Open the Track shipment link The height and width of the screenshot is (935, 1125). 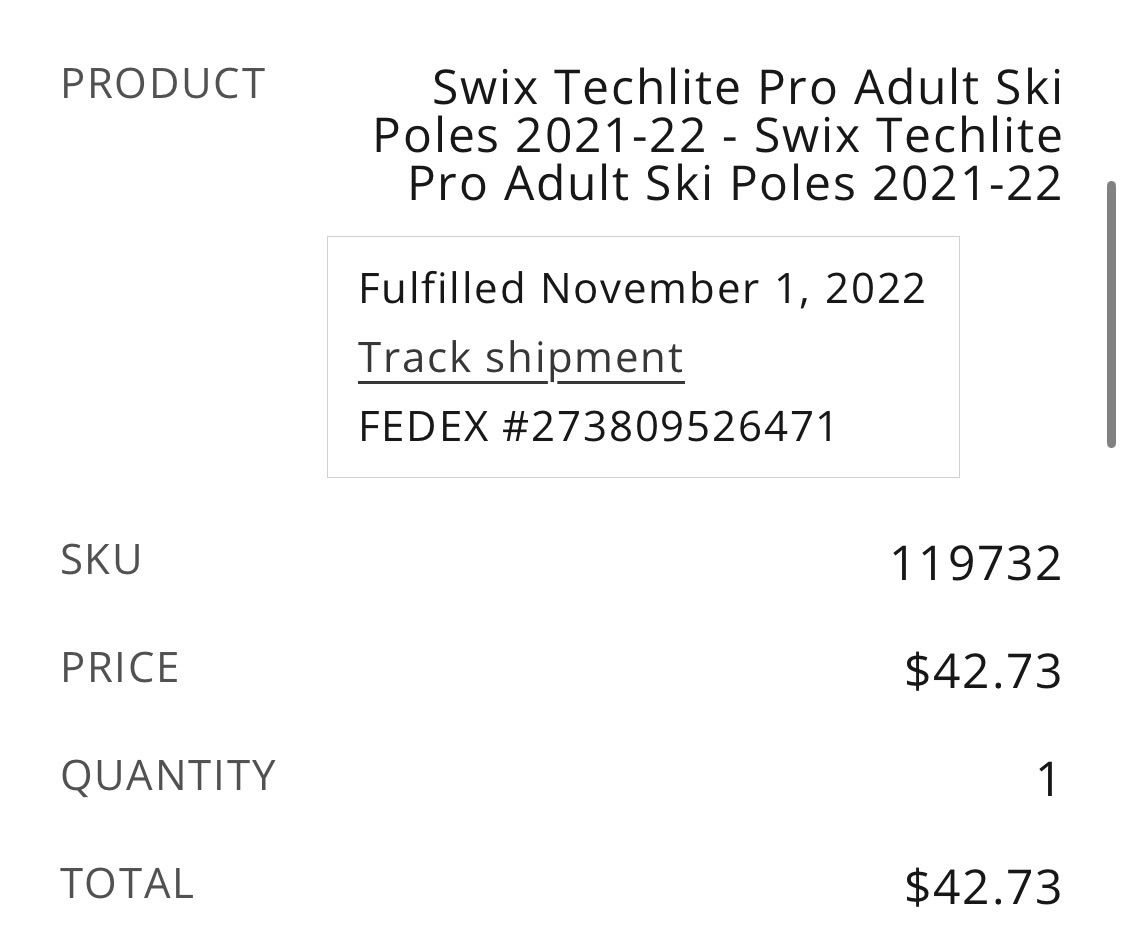click(x=520, y=358)
